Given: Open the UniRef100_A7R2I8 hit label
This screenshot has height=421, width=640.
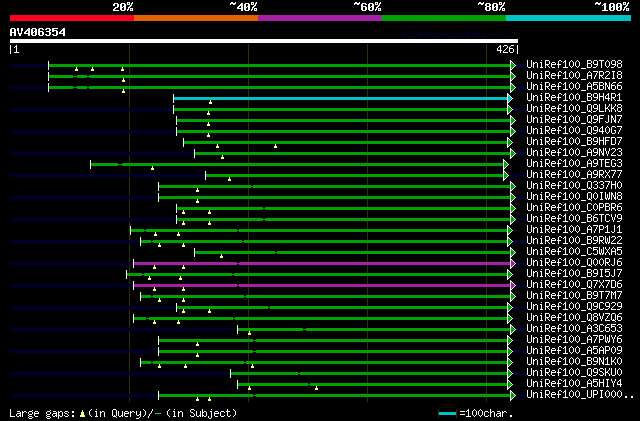Looking at the screenshot, I should click(574, 76).
